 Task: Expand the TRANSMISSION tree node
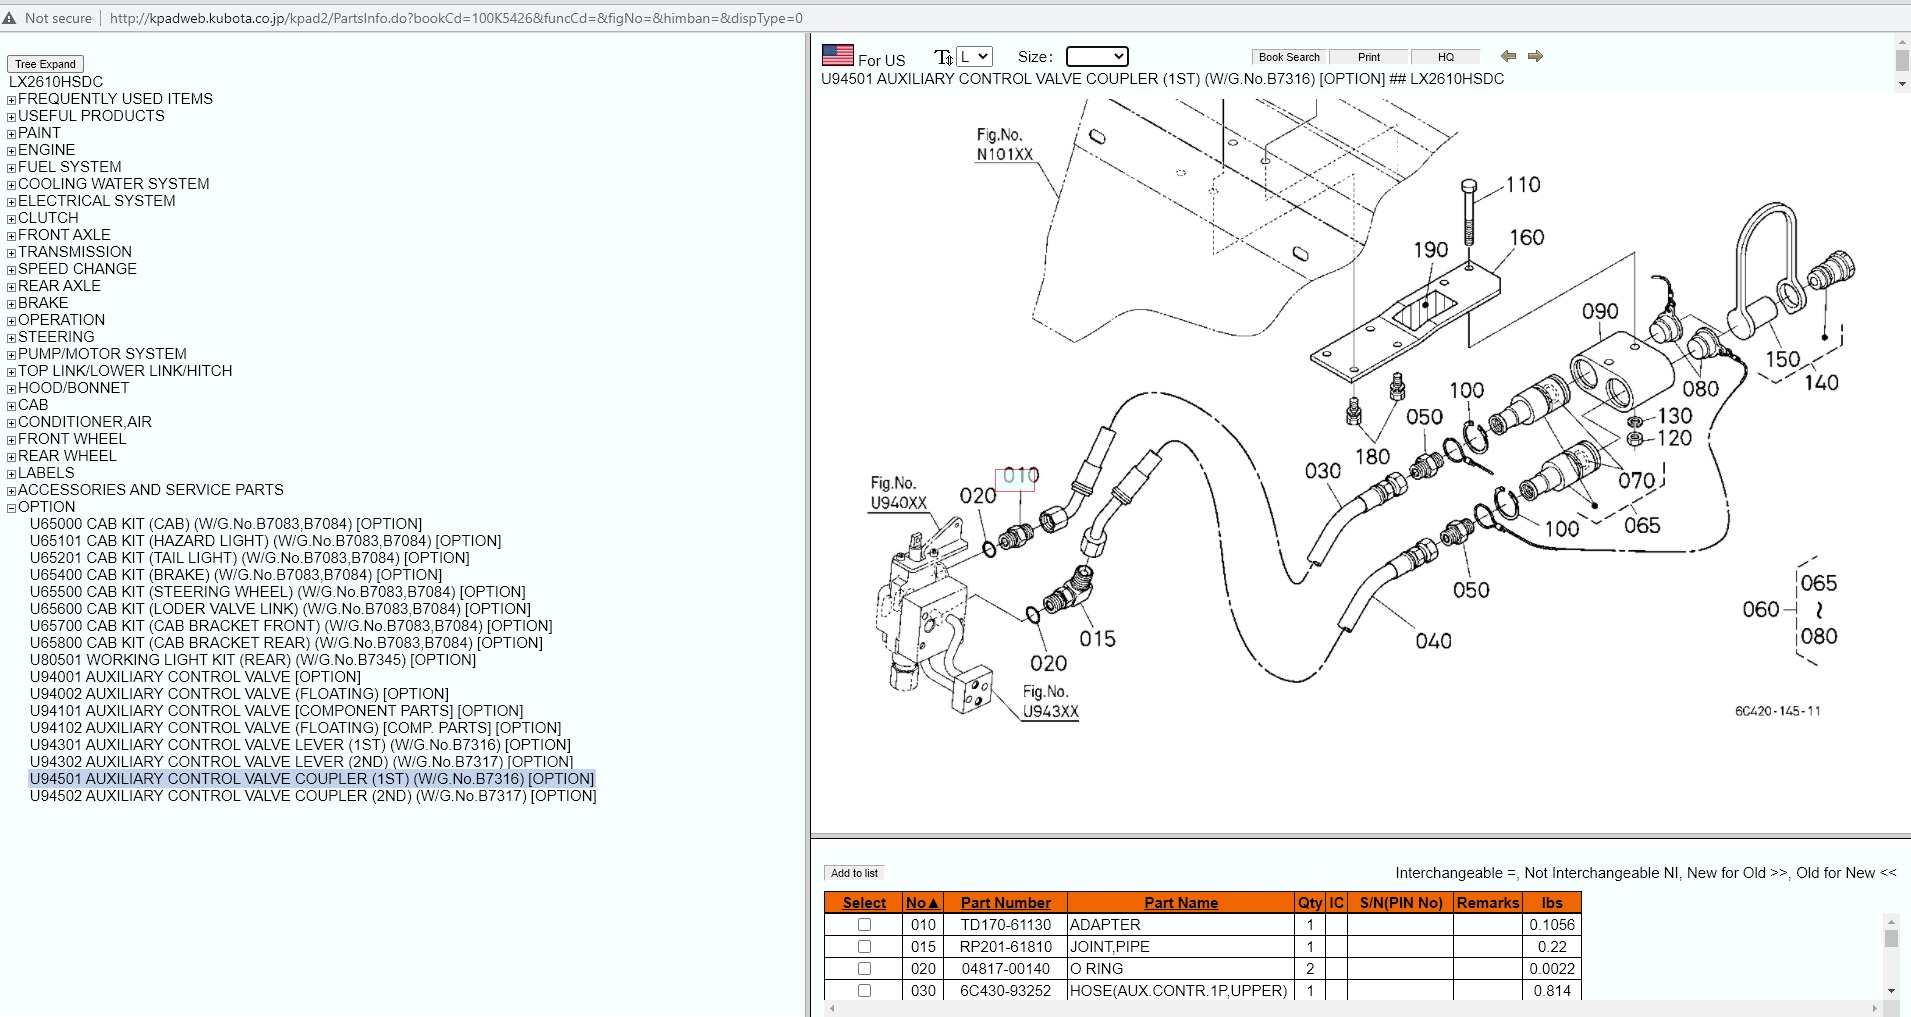[12, 253]
